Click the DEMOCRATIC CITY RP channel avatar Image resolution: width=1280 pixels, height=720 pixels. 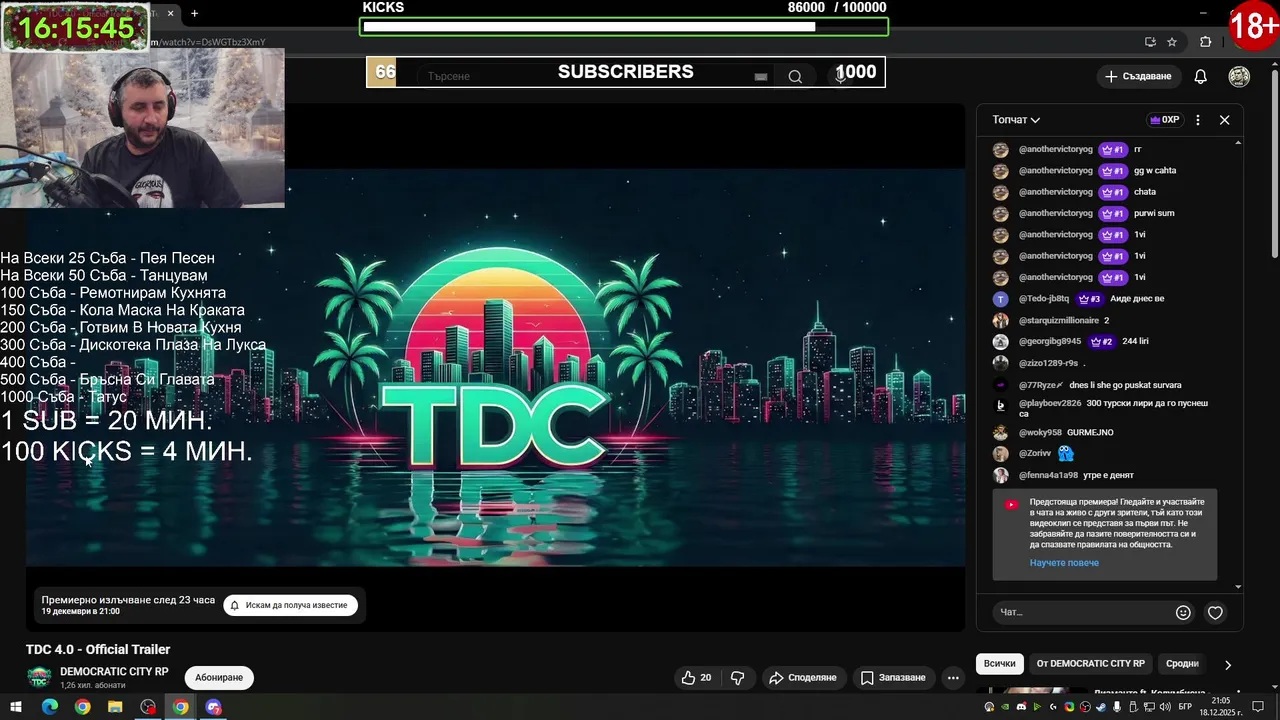coord(39,677)
